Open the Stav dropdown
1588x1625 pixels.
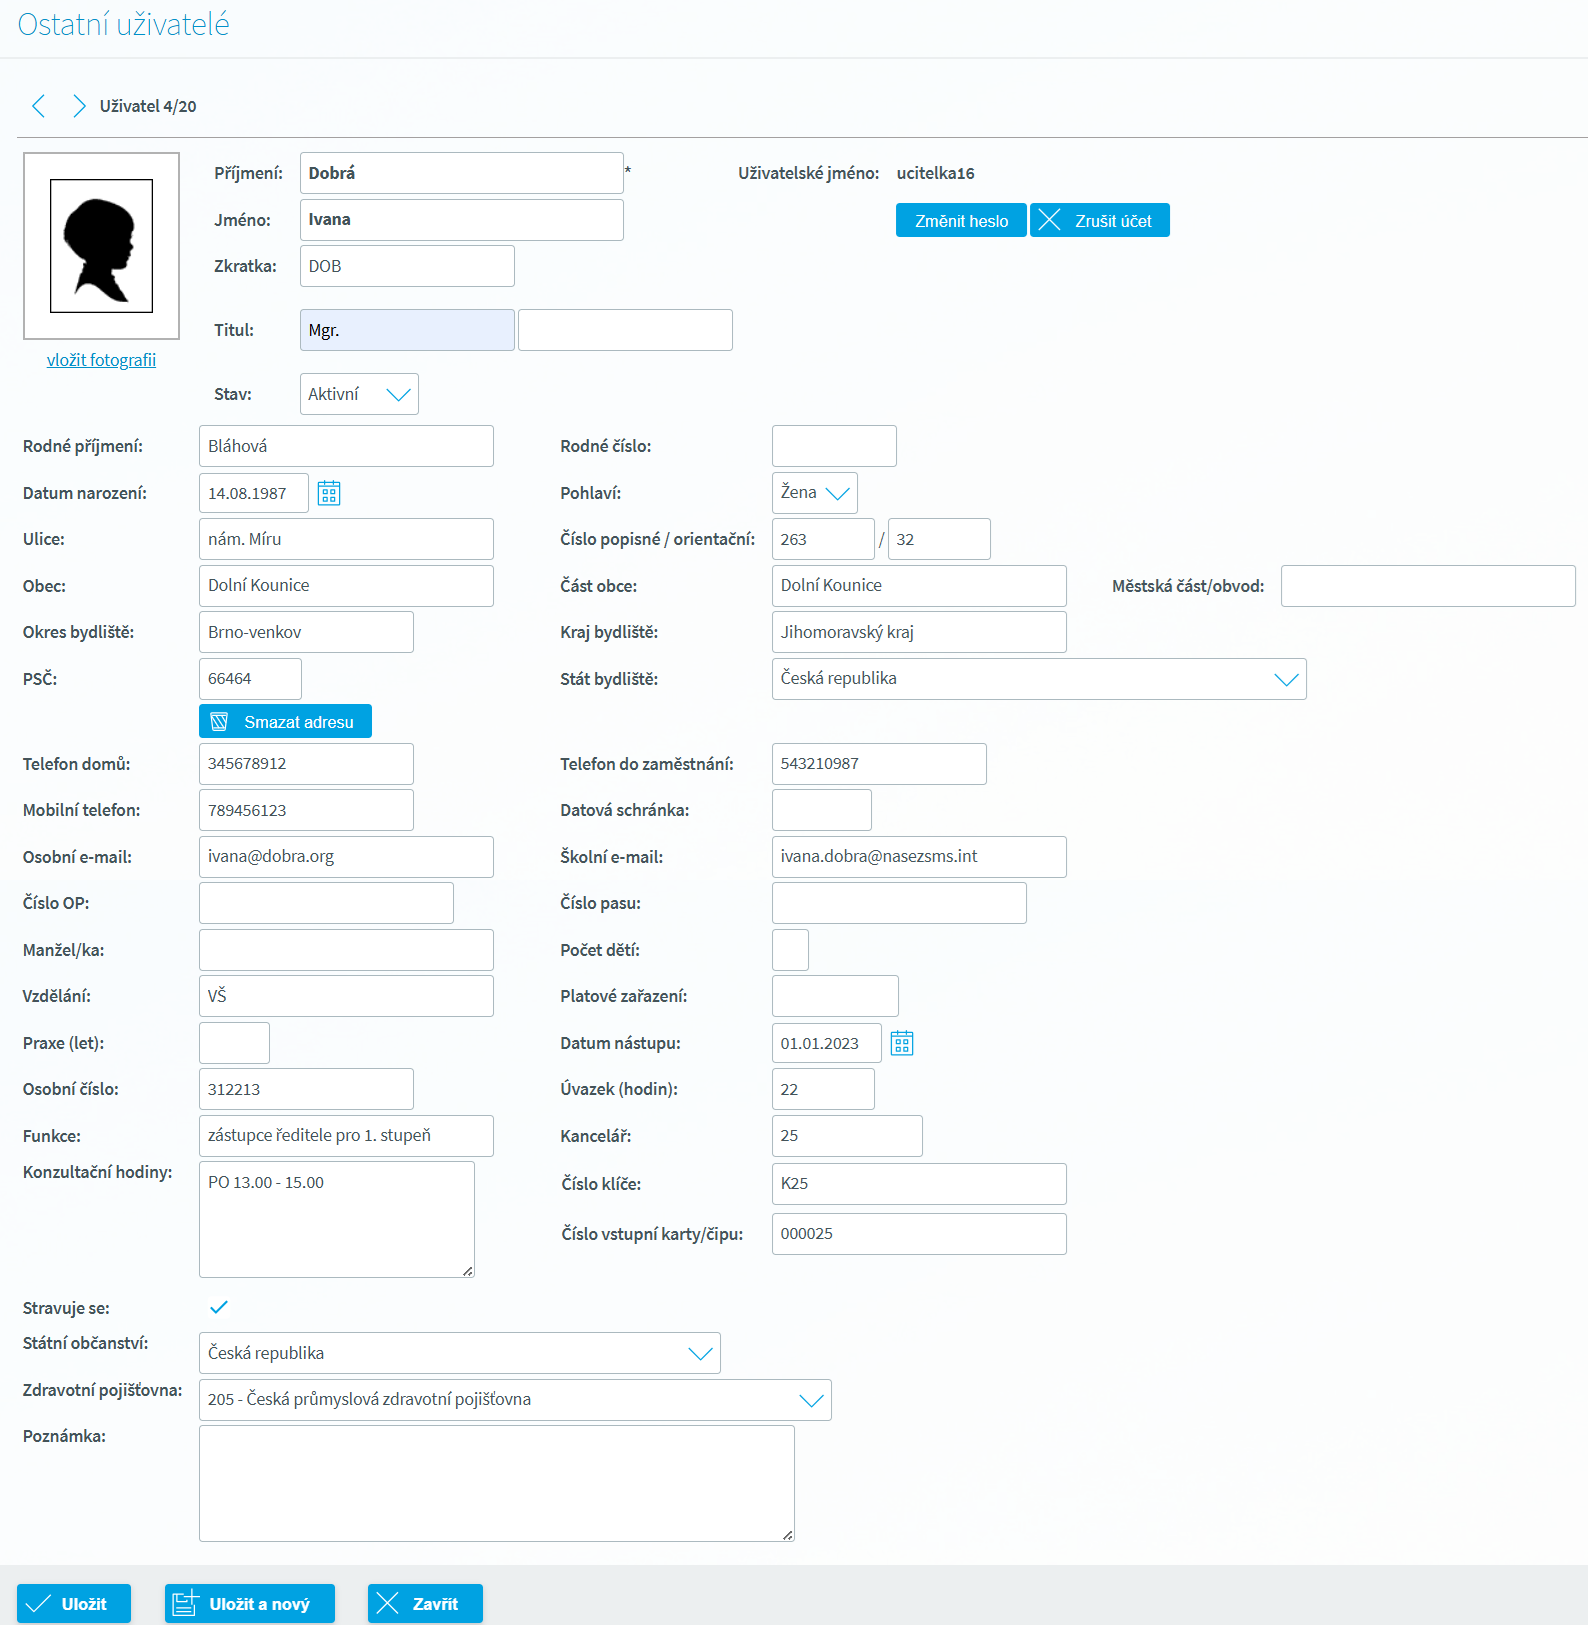(x=359, y=394)
